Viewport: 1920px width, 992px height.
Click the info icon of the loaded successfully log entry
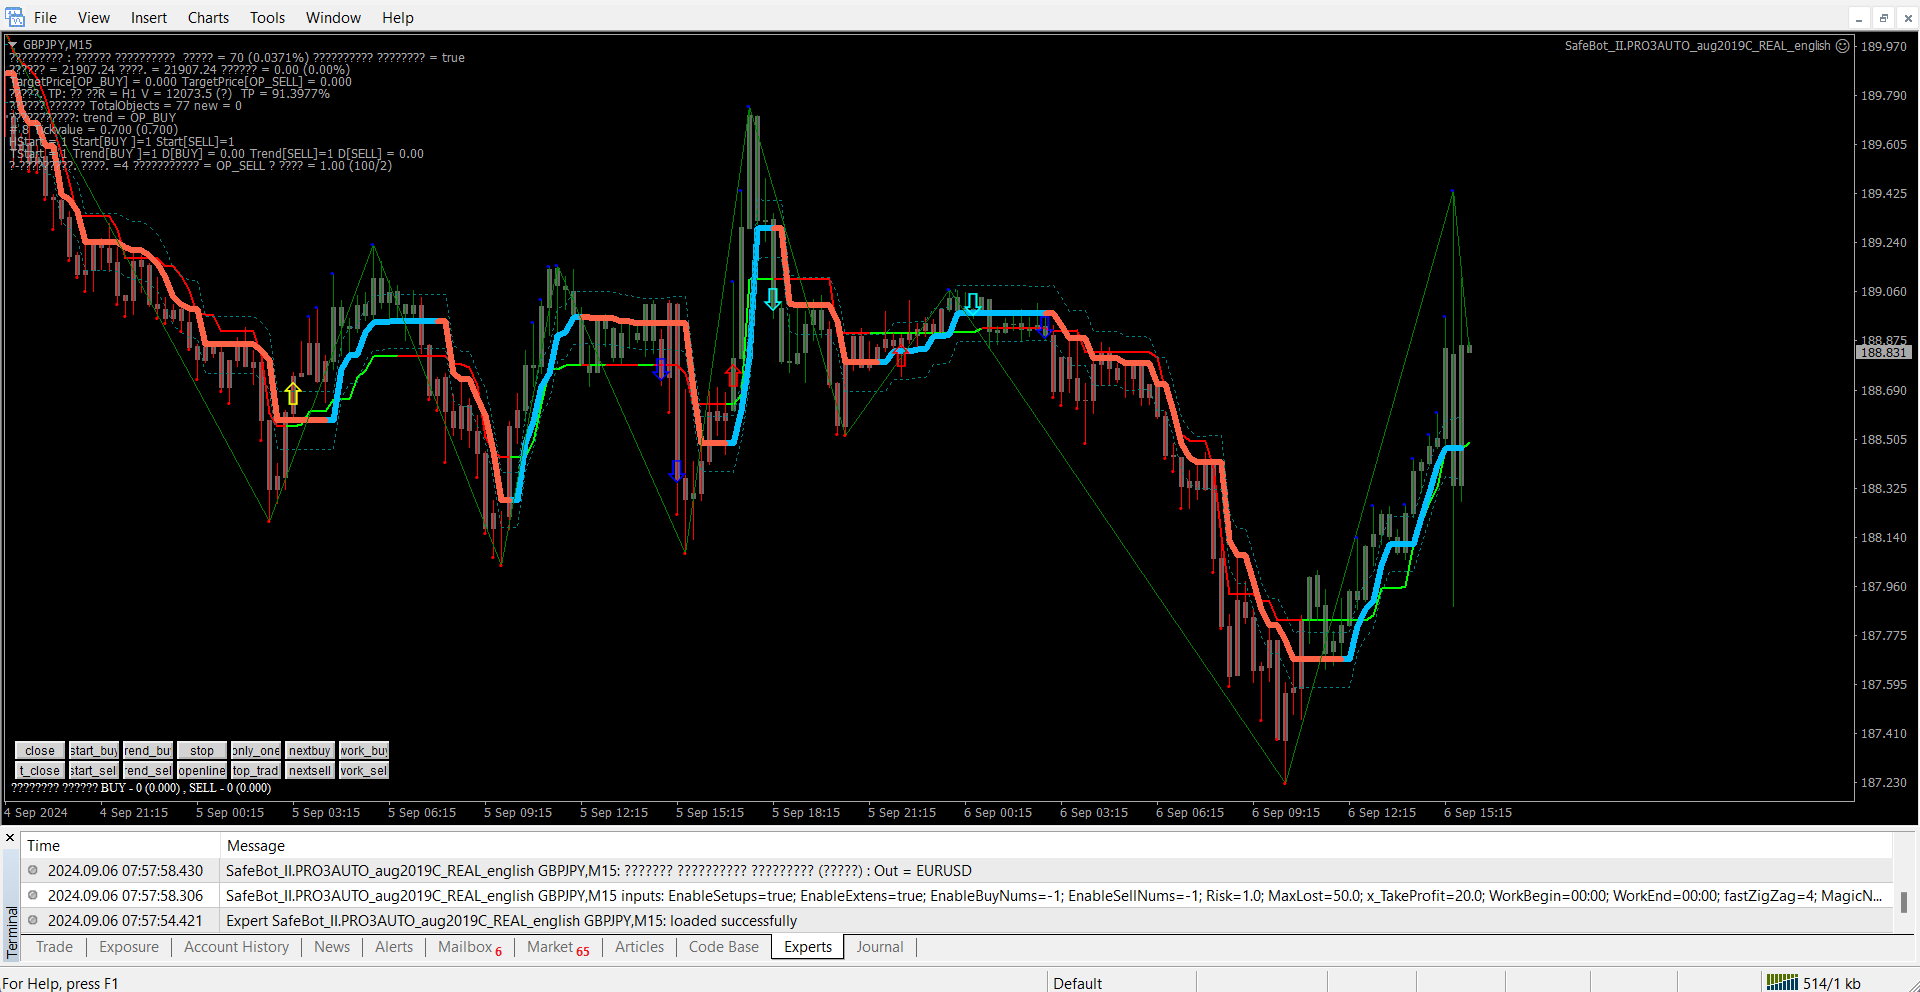(x=33, y=920)
